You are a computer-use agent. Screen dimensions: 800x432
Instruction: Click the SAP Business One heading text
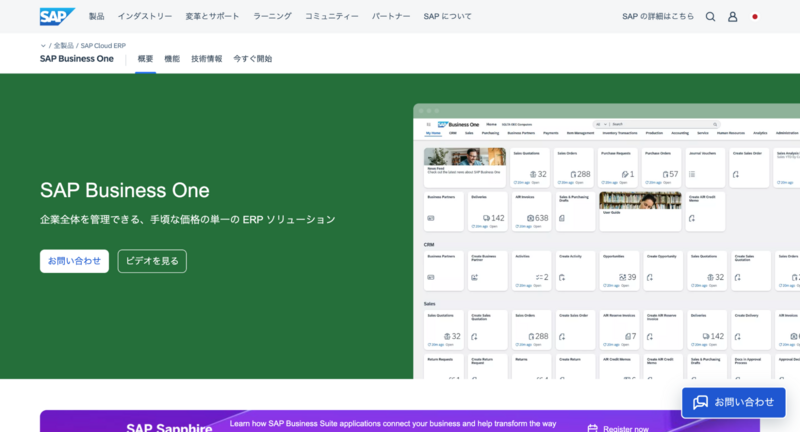125,190
